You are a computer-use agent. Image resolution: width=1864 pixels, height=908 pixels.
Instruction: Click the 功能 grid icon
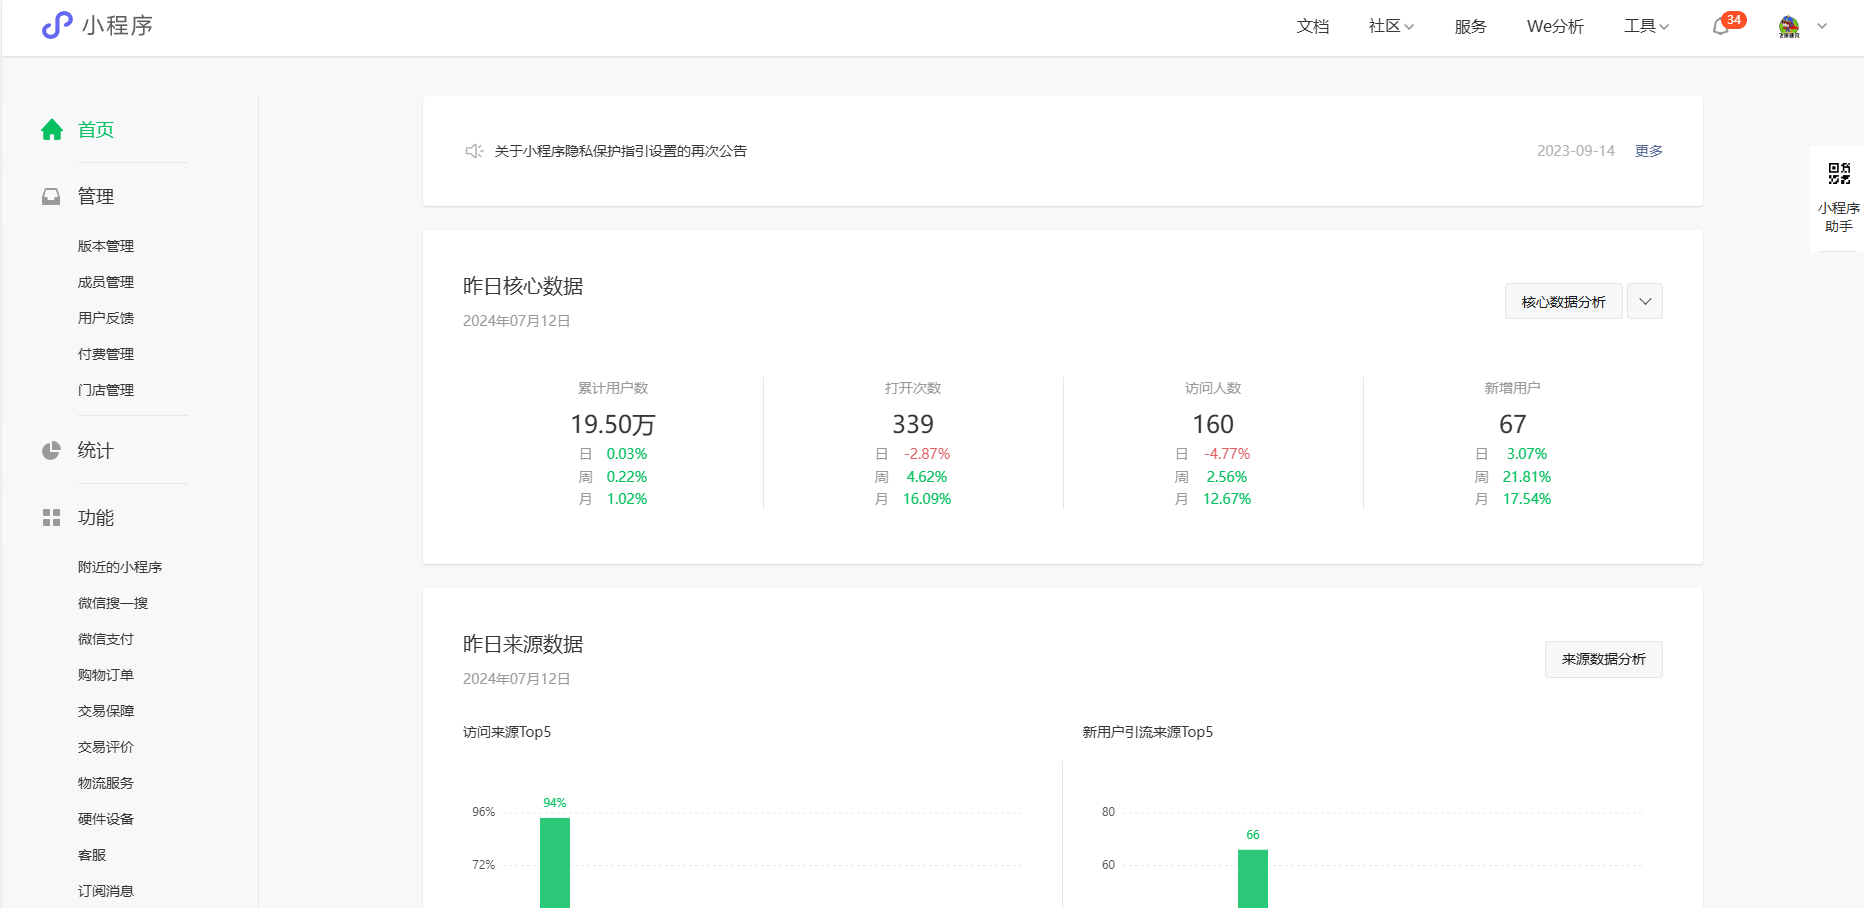(x=51, y=518)
